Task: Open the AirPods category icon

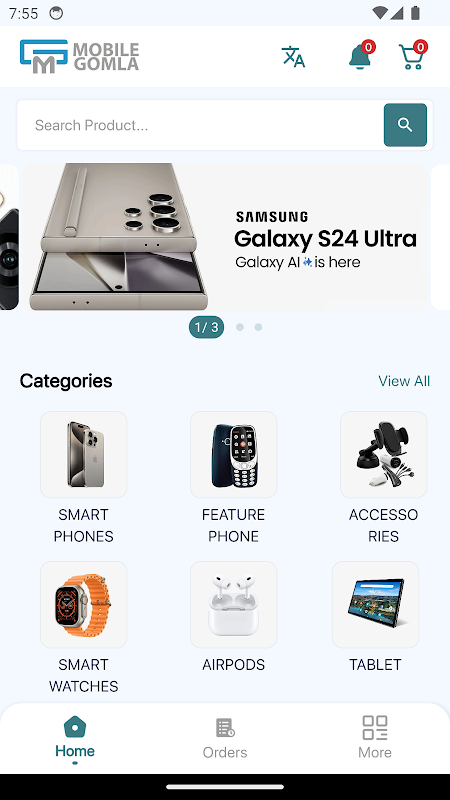Action: click(234, 605)
